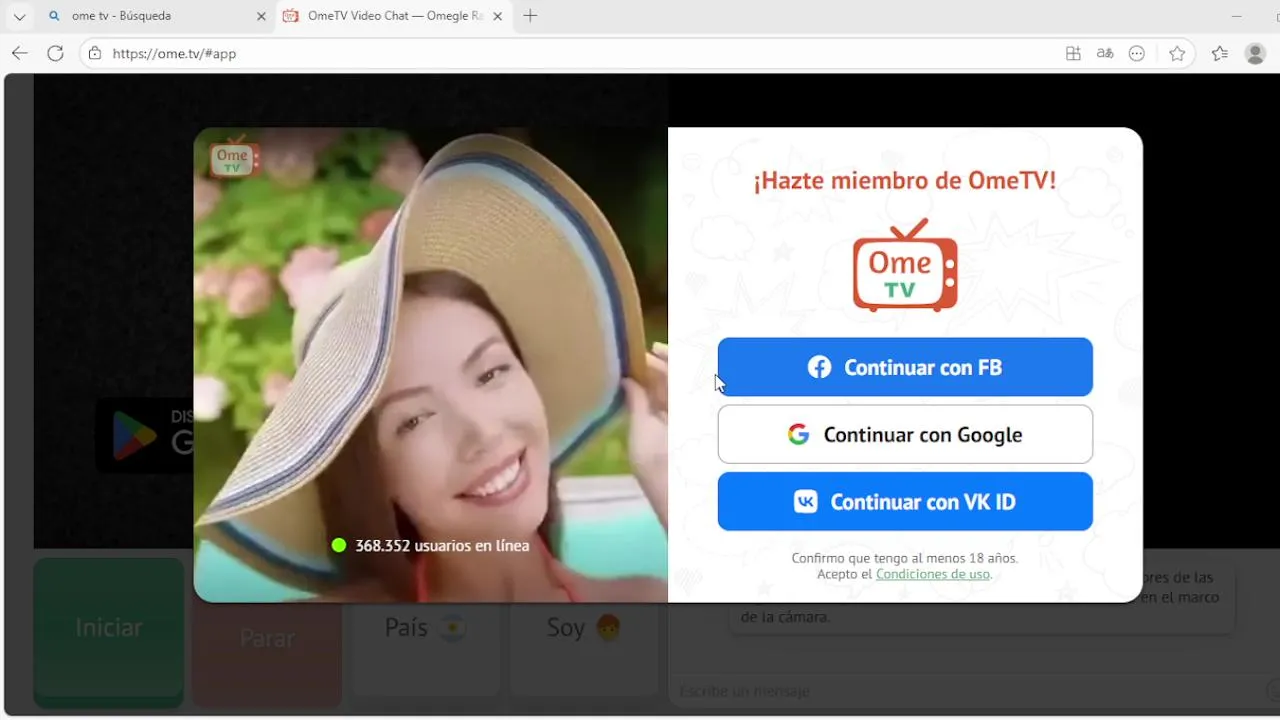Image resolution: width=1280 pixels, height=720 pixels.
Task: Click the Escribe un mensaje input field
Action: pos(968,691)
